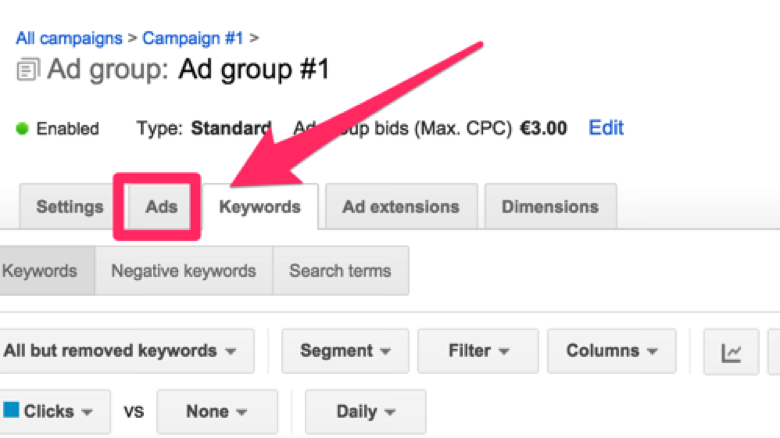
Task: Open the Segment dropdown
Action: click(x=345, y=351)
